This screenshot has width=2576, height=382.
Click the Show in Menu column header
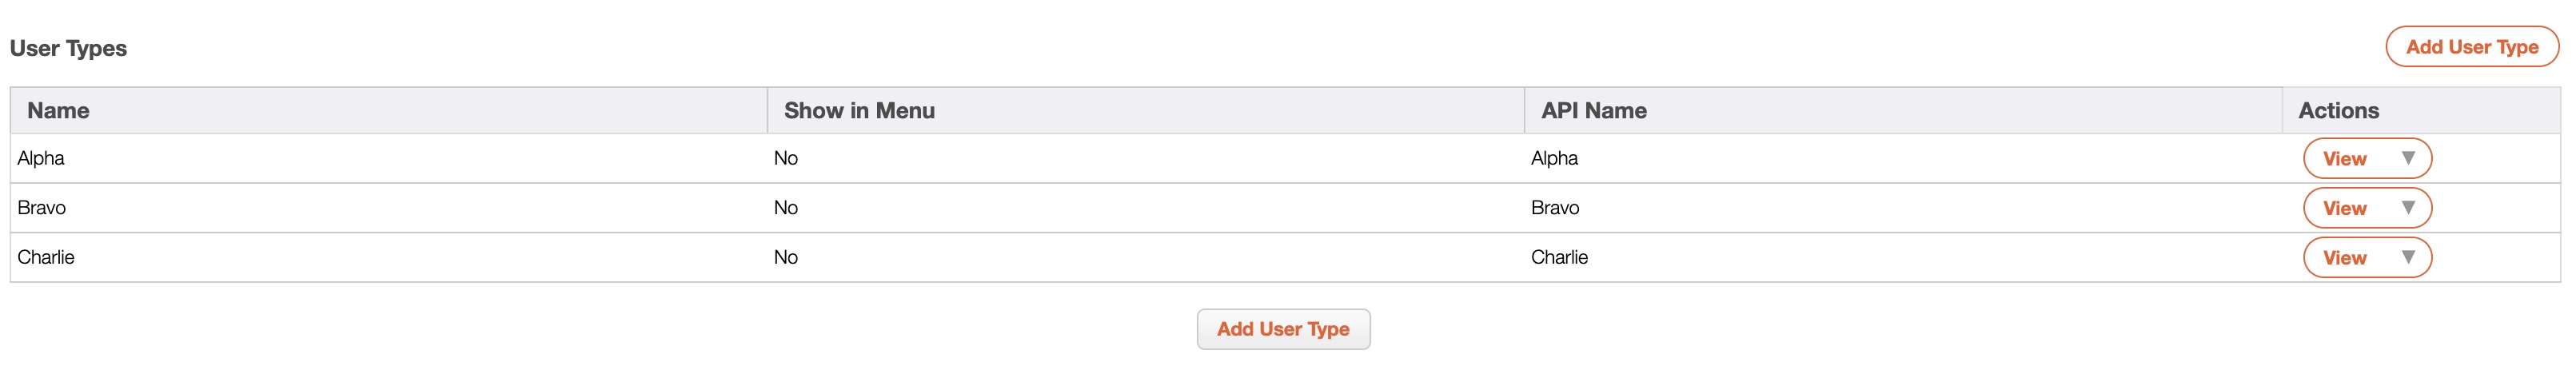[x=859, y=111]
